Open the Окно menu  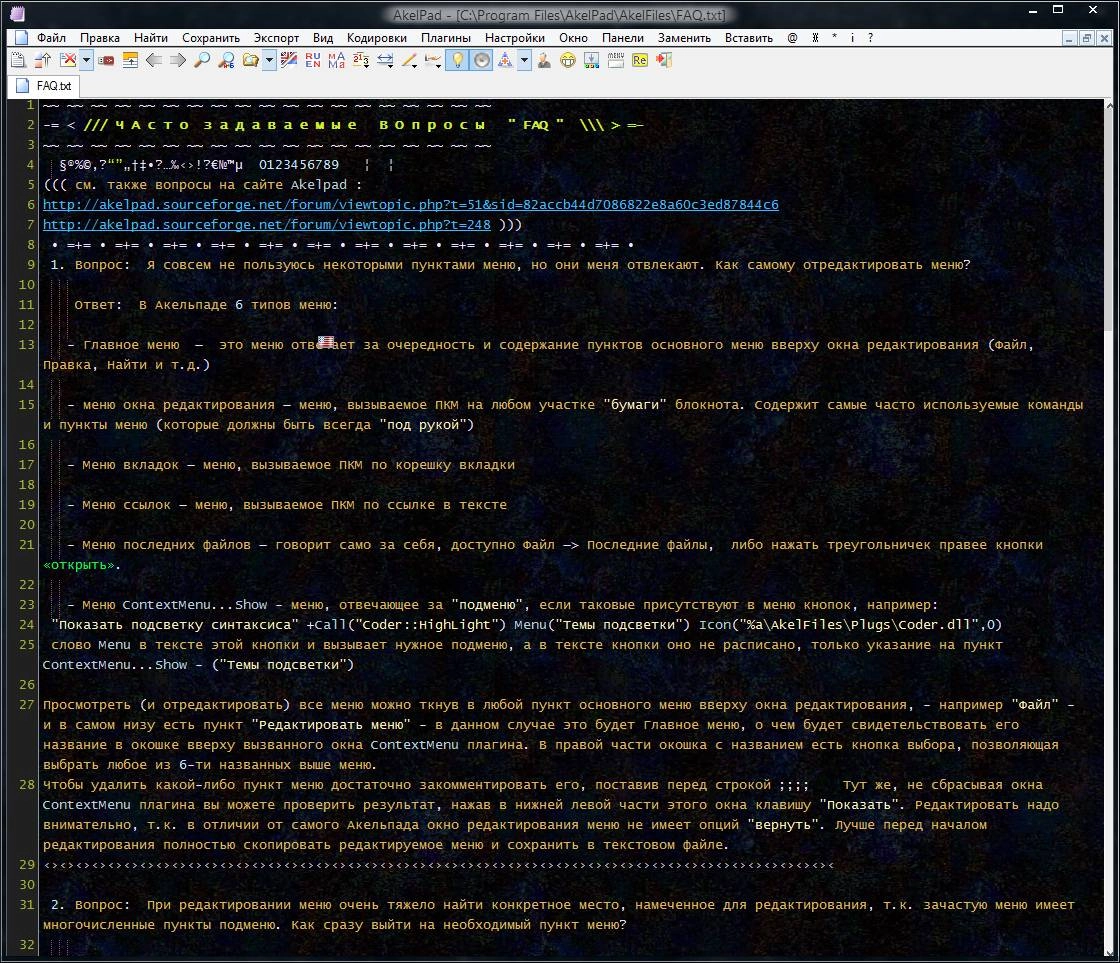(574, 38)
